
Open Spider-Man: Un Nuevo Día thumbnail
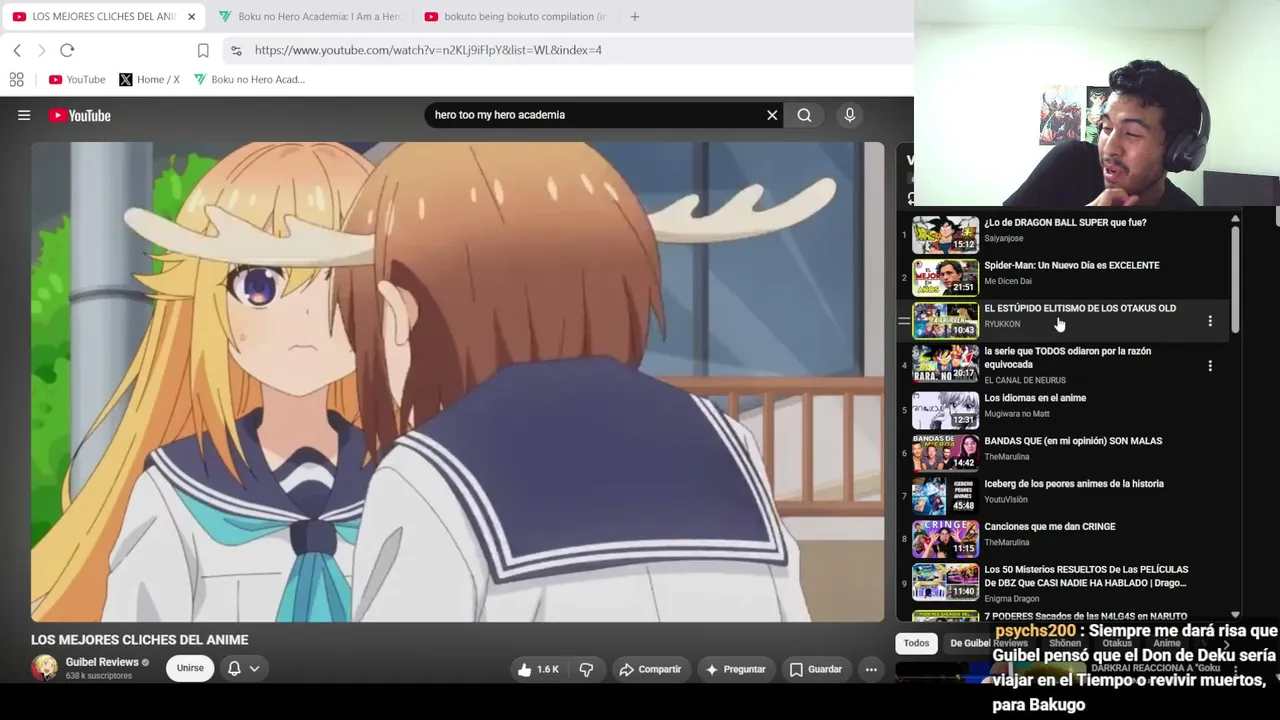coord(945,278)
